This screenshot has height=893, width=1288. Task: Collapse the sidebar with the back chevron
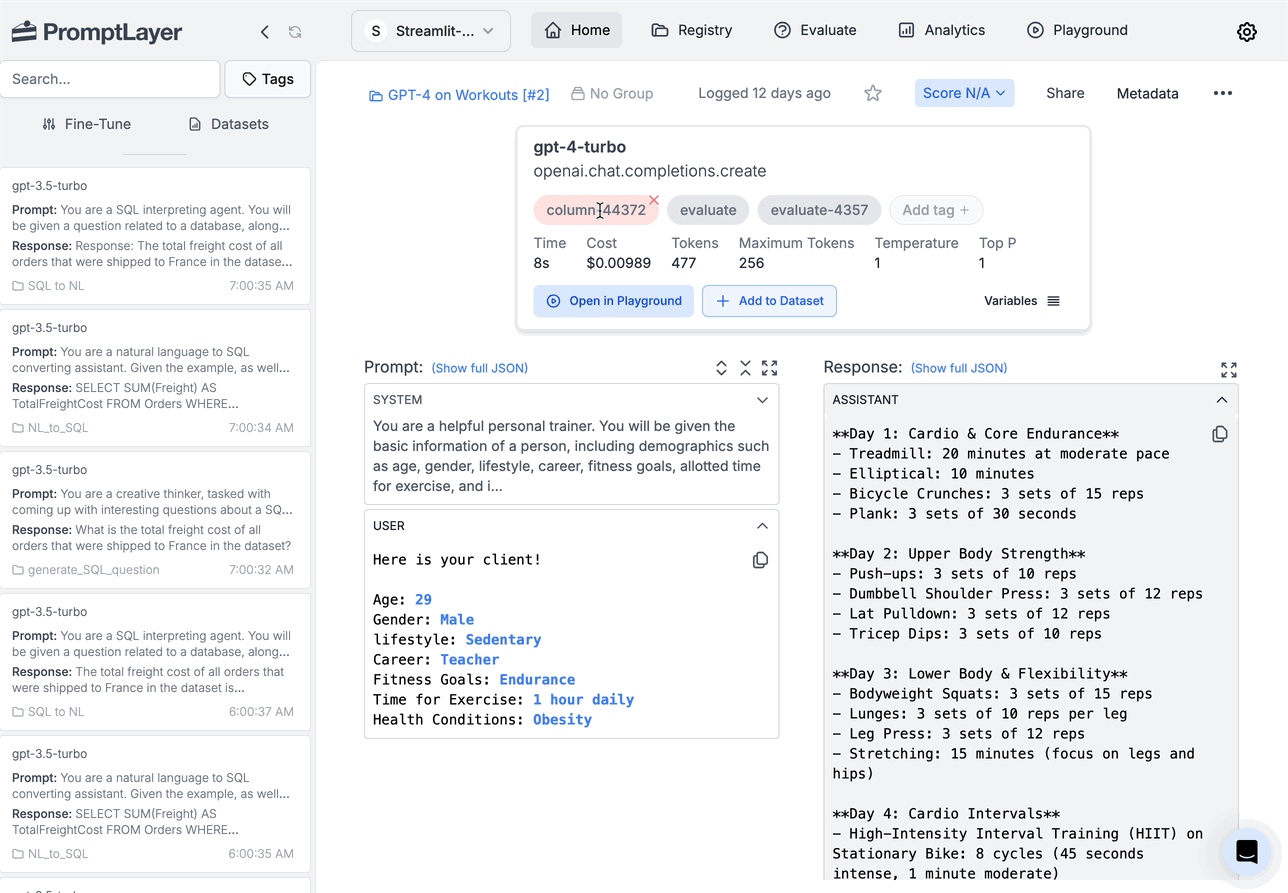click(265, 32)
